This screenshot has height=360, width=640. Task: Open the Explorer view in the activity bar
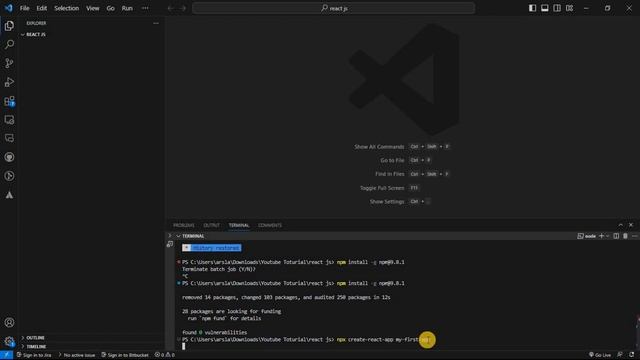point(9,26)
